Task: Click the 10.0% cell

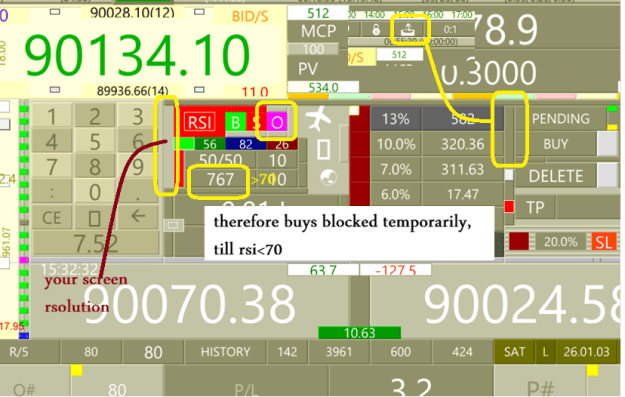Action: pyautogui.click(x=395, y=144)
